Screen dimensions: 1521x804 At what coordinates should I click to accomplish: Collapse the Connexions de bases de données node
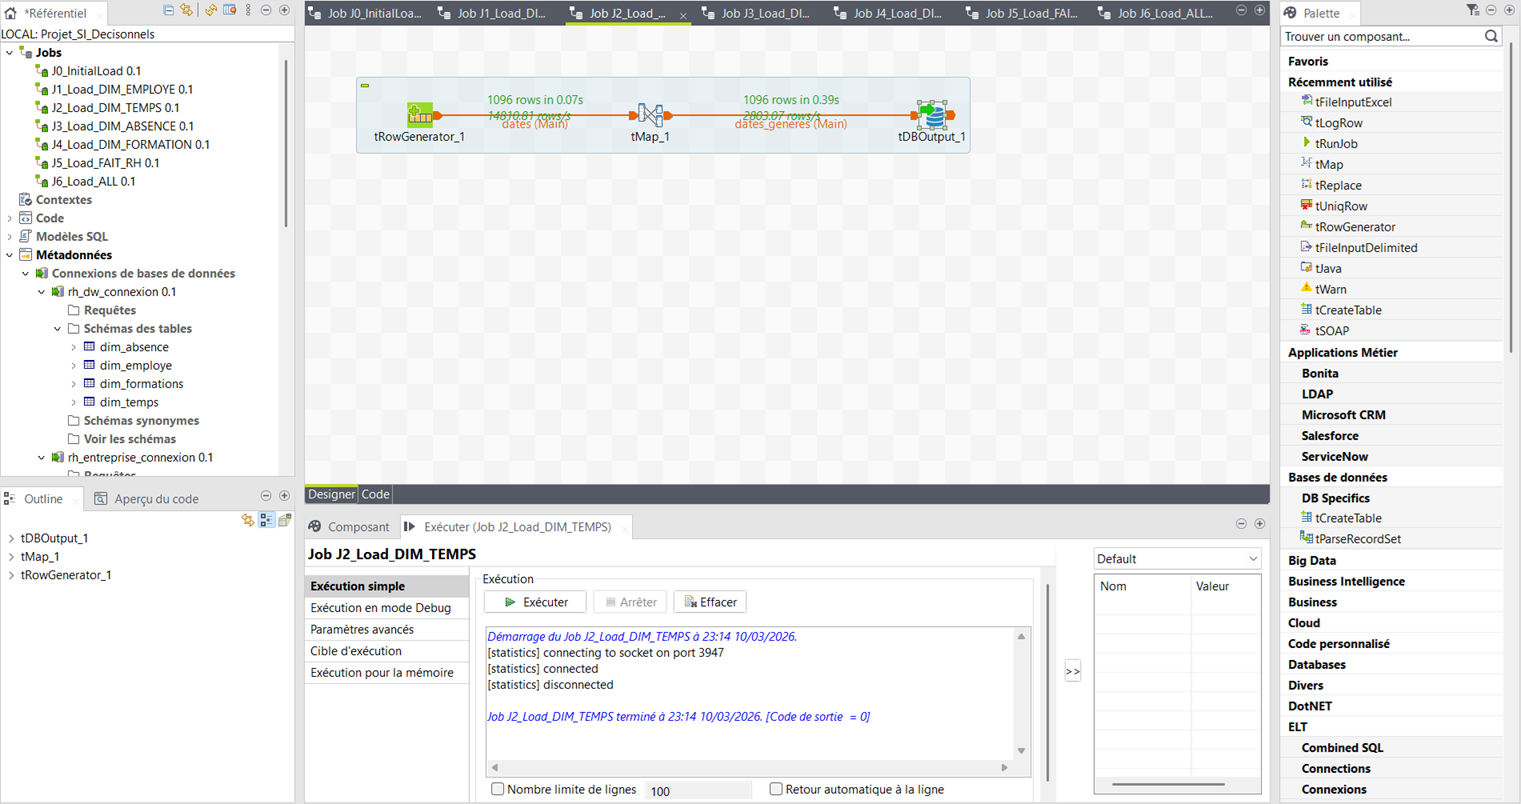pyautogui.click(x=27, y=273)
